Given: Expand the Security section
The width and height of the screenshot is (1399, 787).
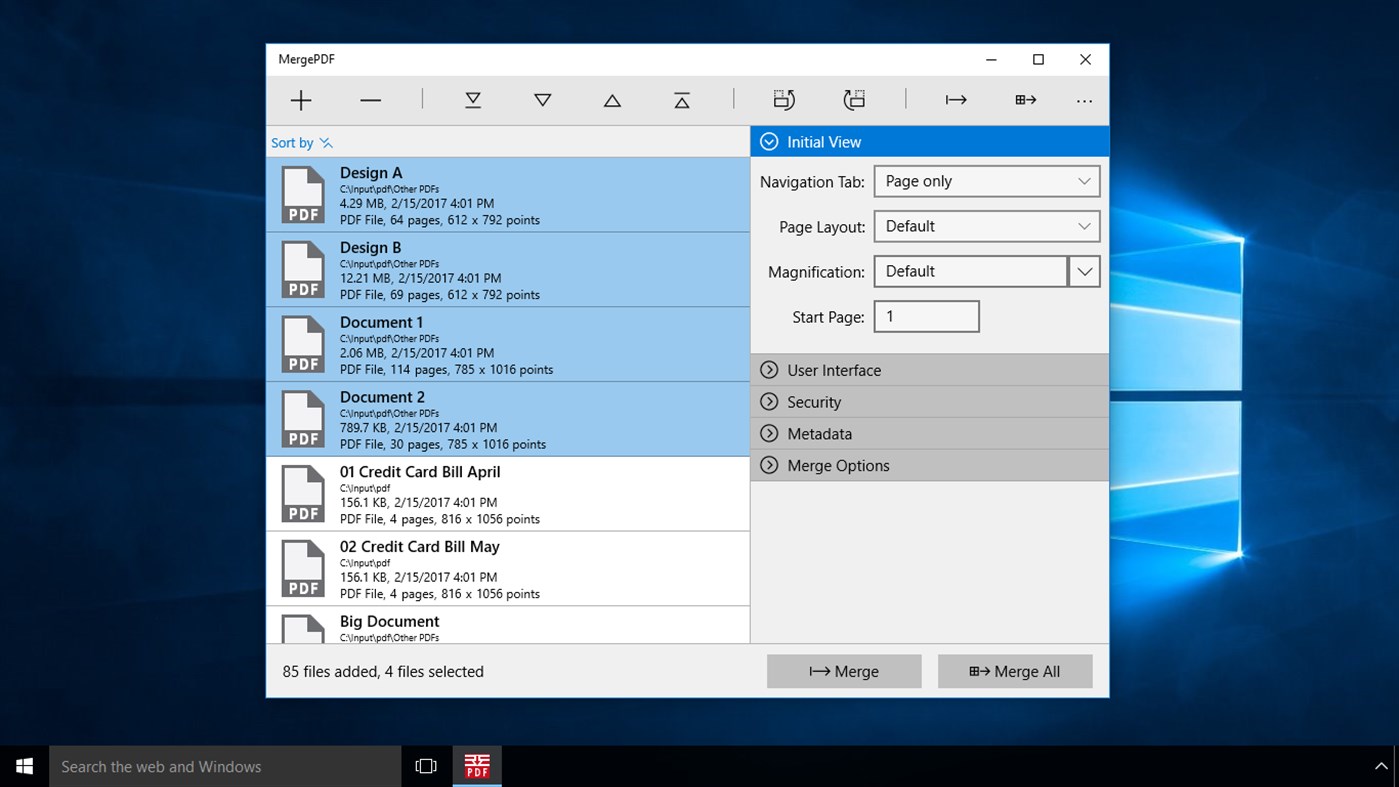Looking at the screenshot, I should point(929,401).
